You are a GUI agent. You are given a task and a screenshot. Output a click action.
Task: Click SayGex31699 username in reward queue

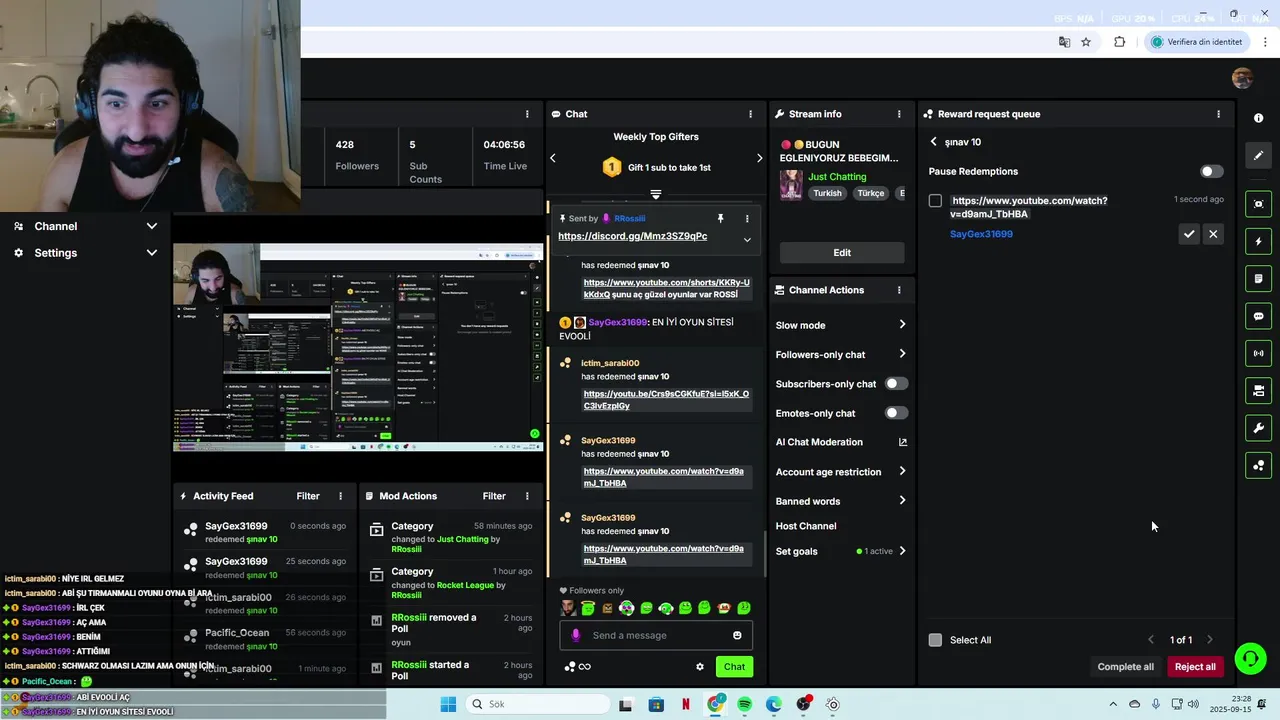(981, 234)
